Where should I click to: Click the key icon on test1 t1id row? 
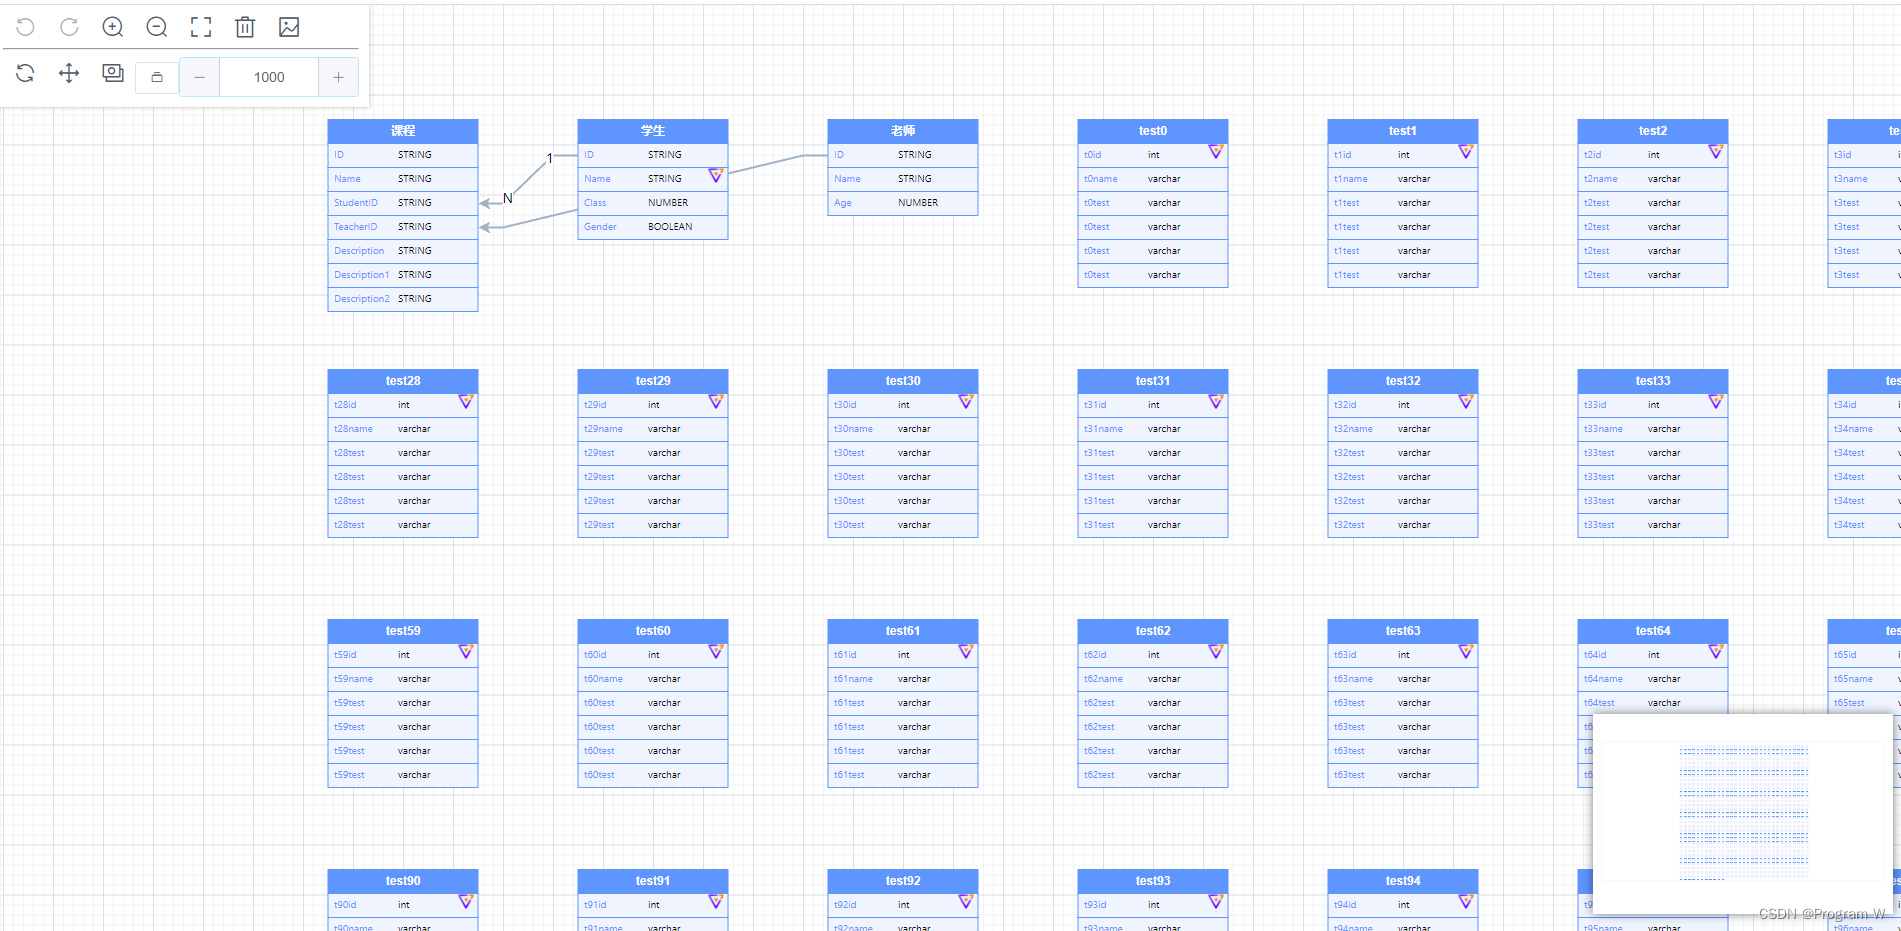click(x=1466, y=152)
